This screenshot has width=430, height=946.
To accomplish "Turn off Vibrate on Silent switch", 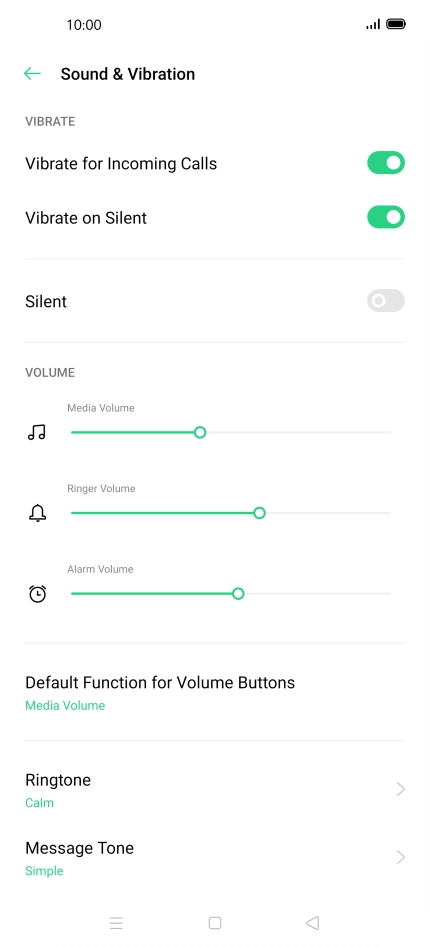I will [386, 217].
